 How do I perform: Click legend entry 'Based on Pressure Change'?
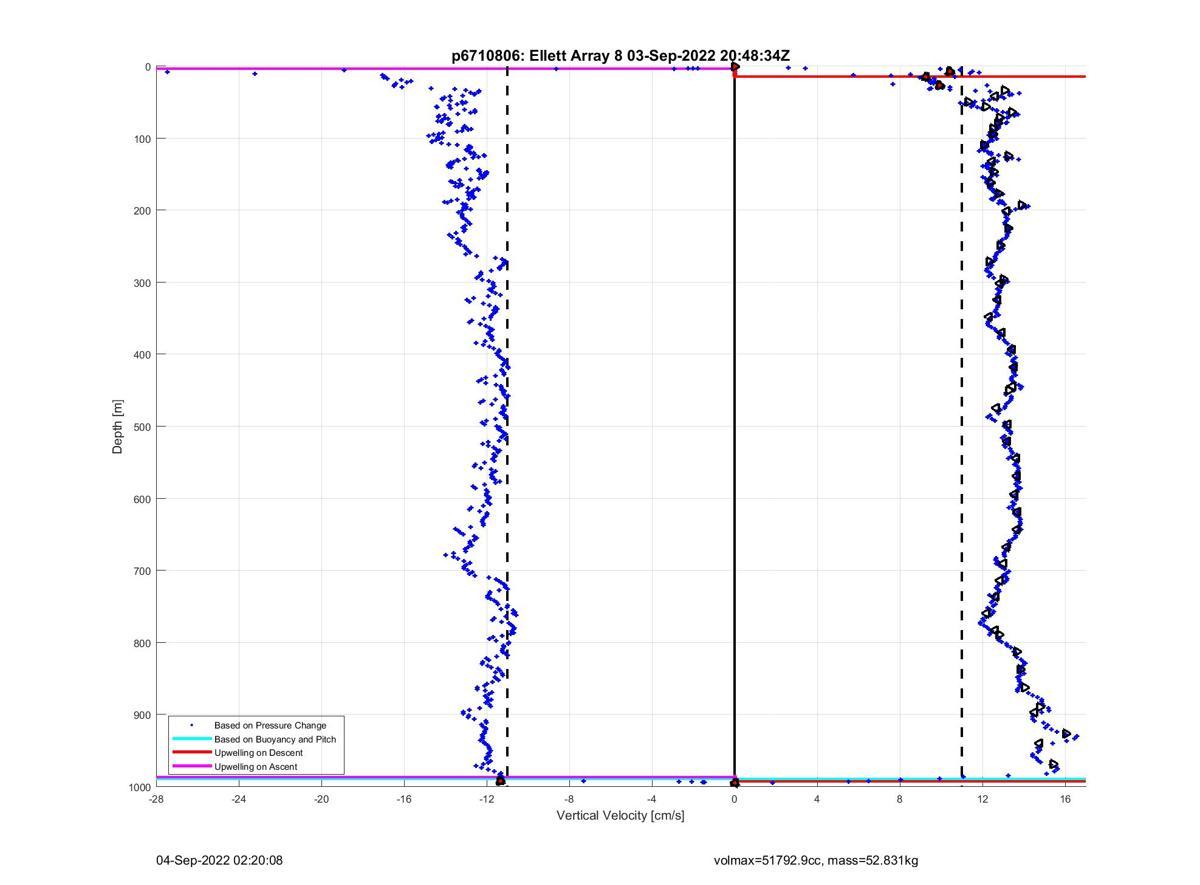point(270,725)
